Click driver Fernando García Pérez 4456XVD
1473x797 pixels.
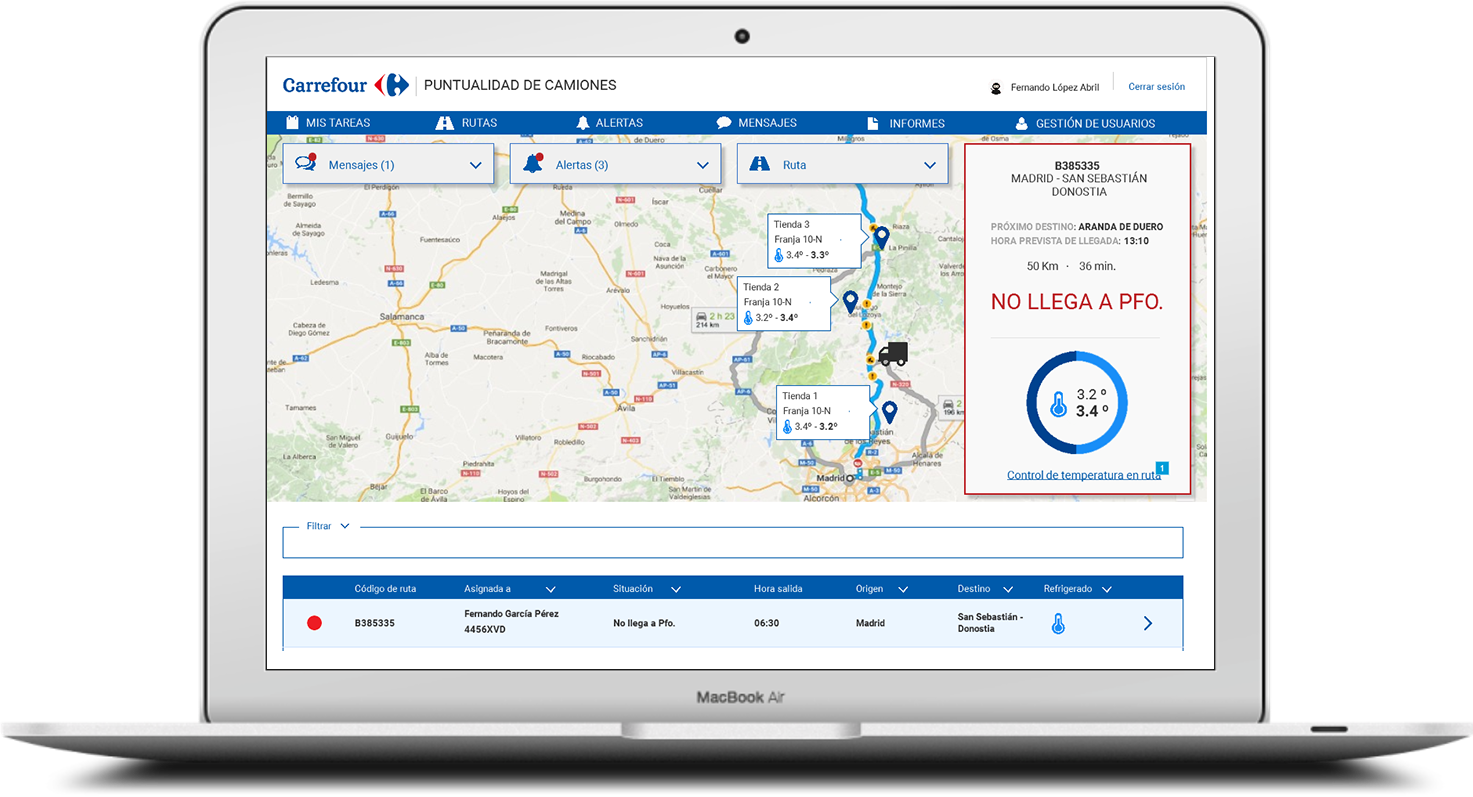click(x=511, y=622)
